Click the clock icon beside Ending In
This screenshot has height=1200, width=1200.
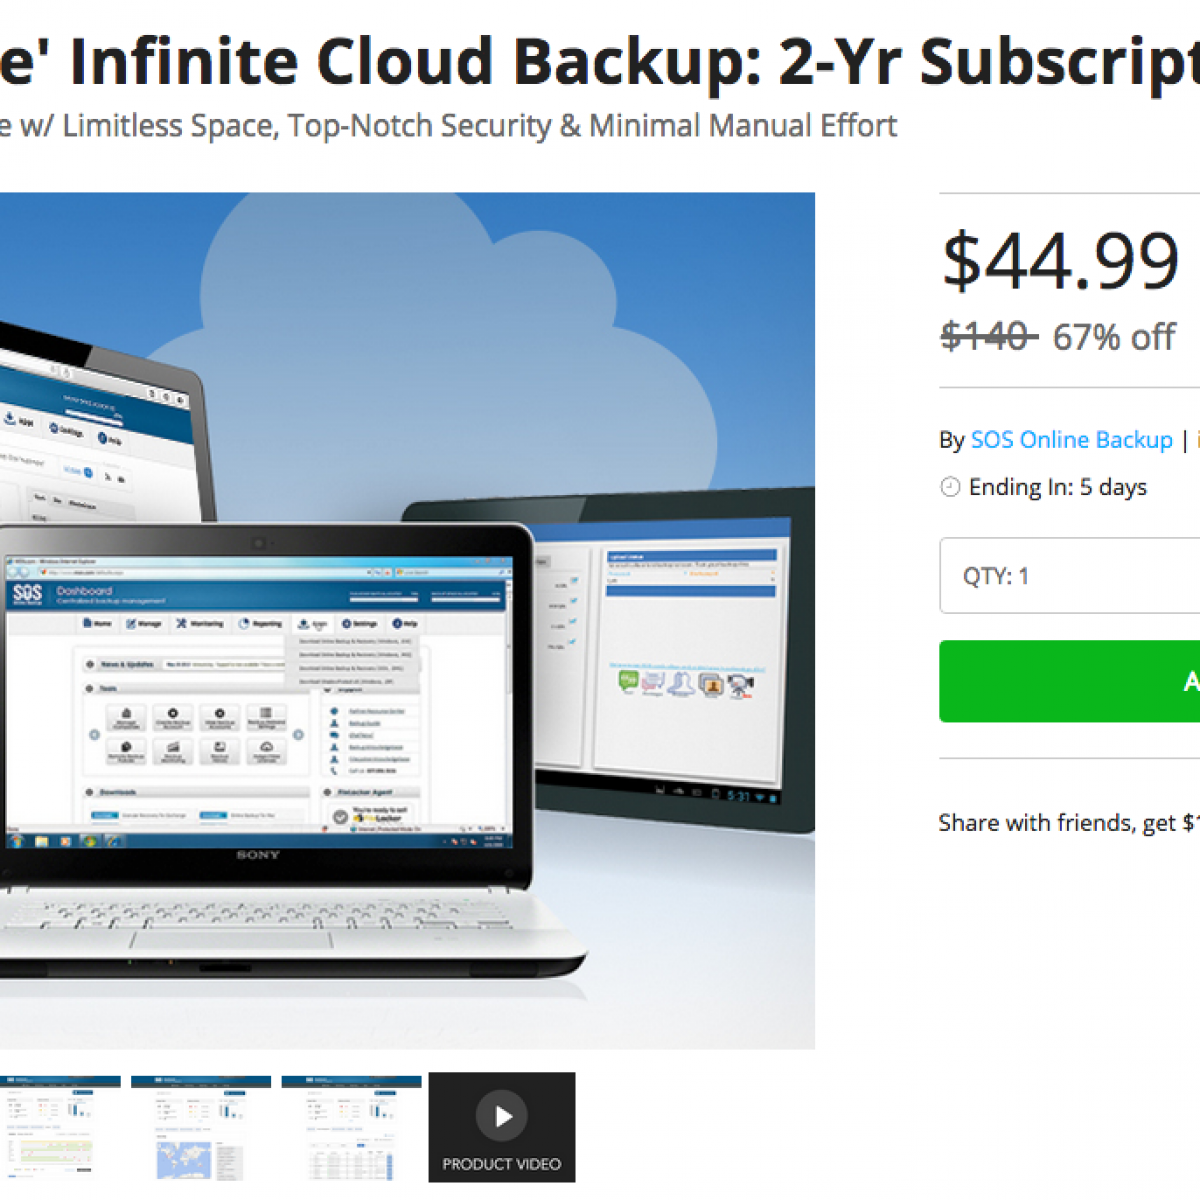(950, 487)
